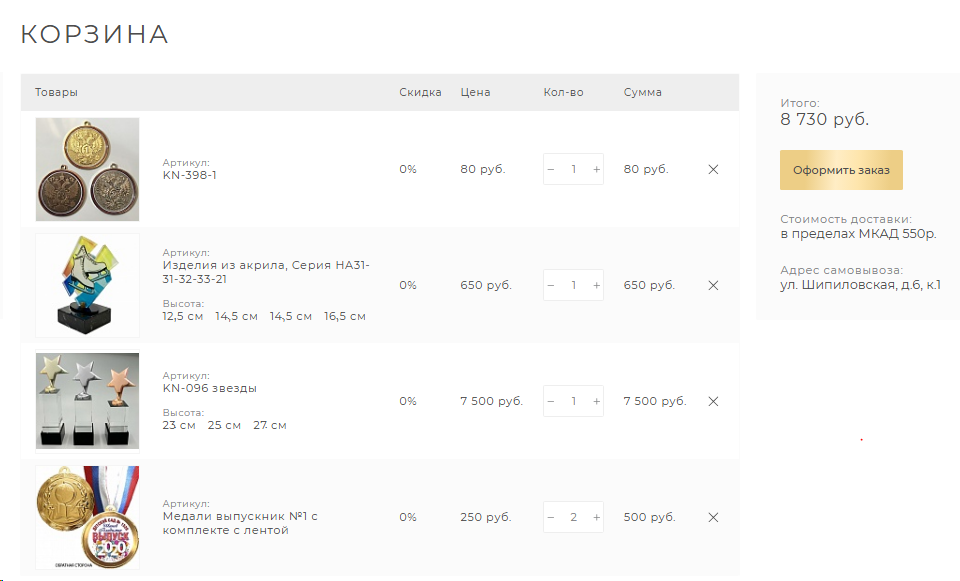Remove graduate medals from cart
960x581 pixels.
[x=713, y=517]
